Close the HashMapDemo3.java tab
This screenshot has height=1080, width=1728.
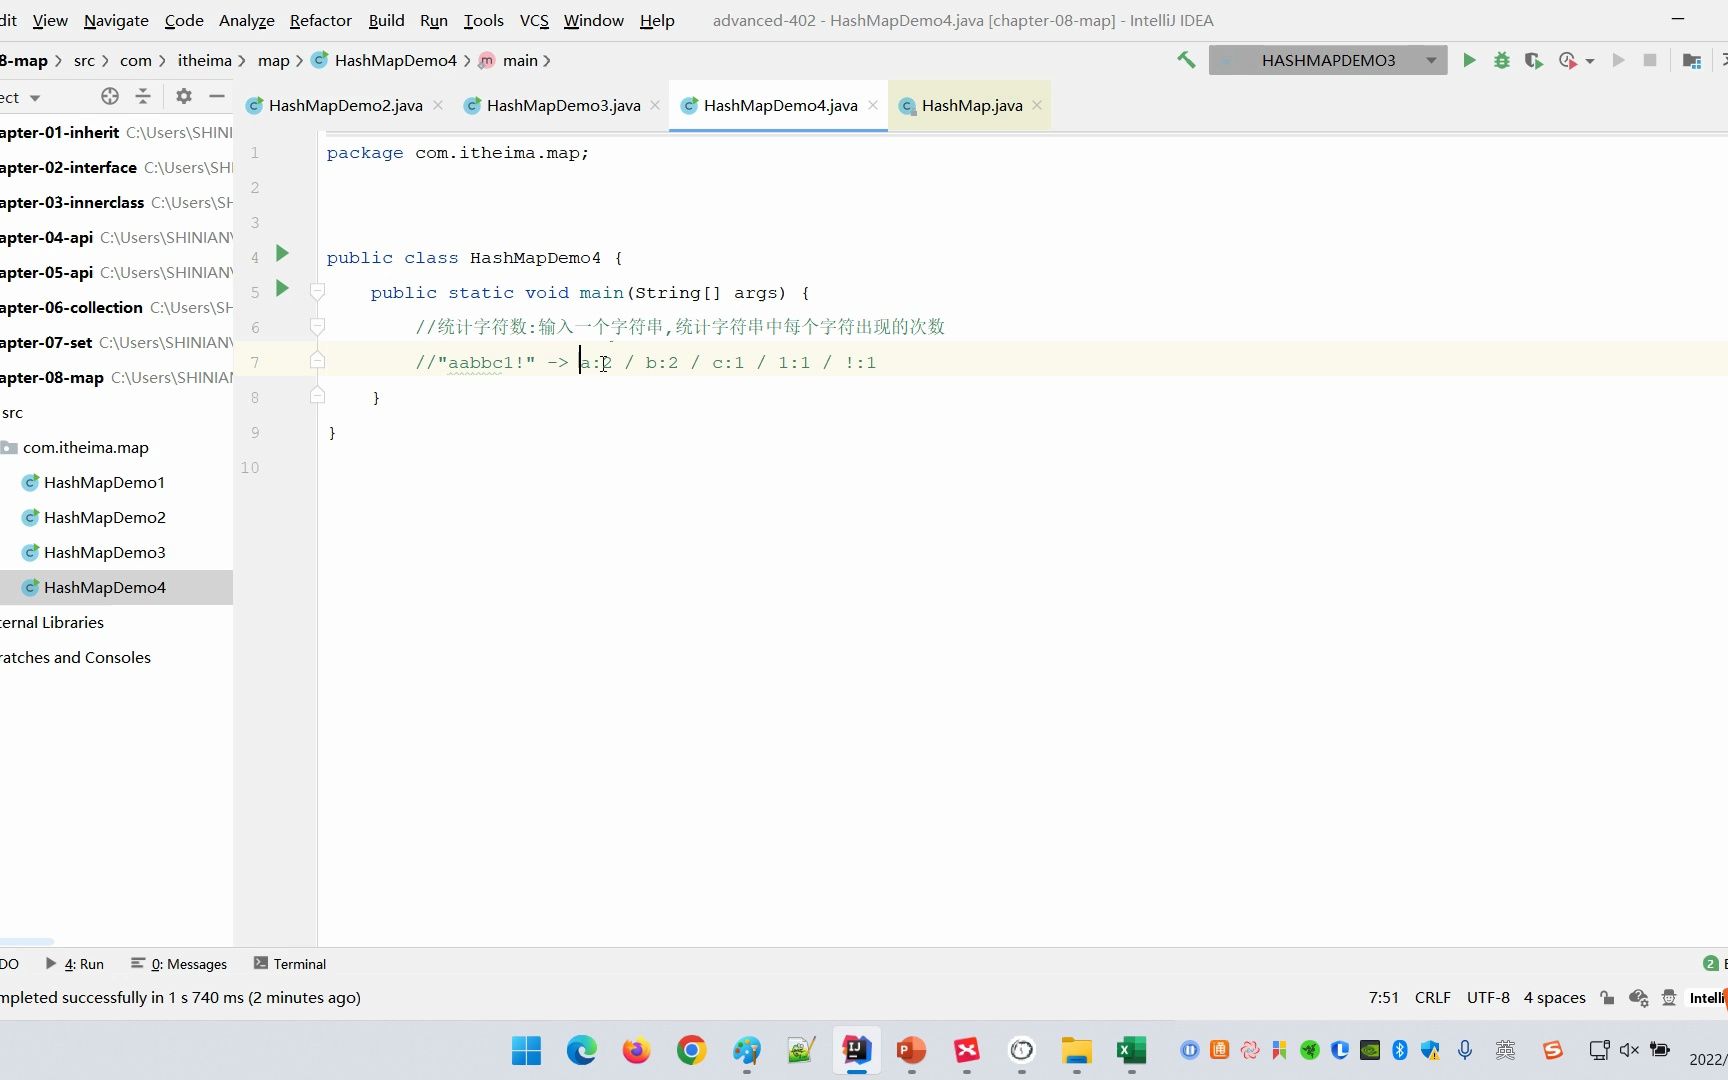coord(655,105)
